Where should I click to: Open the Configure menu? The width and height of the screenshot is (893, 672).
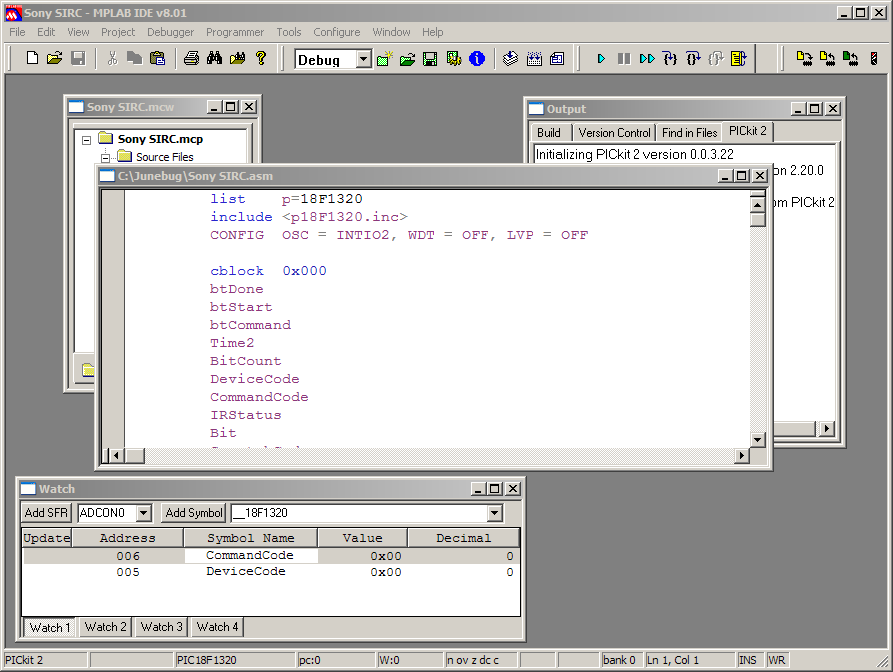pyautogui.click(x=337, y=32)
